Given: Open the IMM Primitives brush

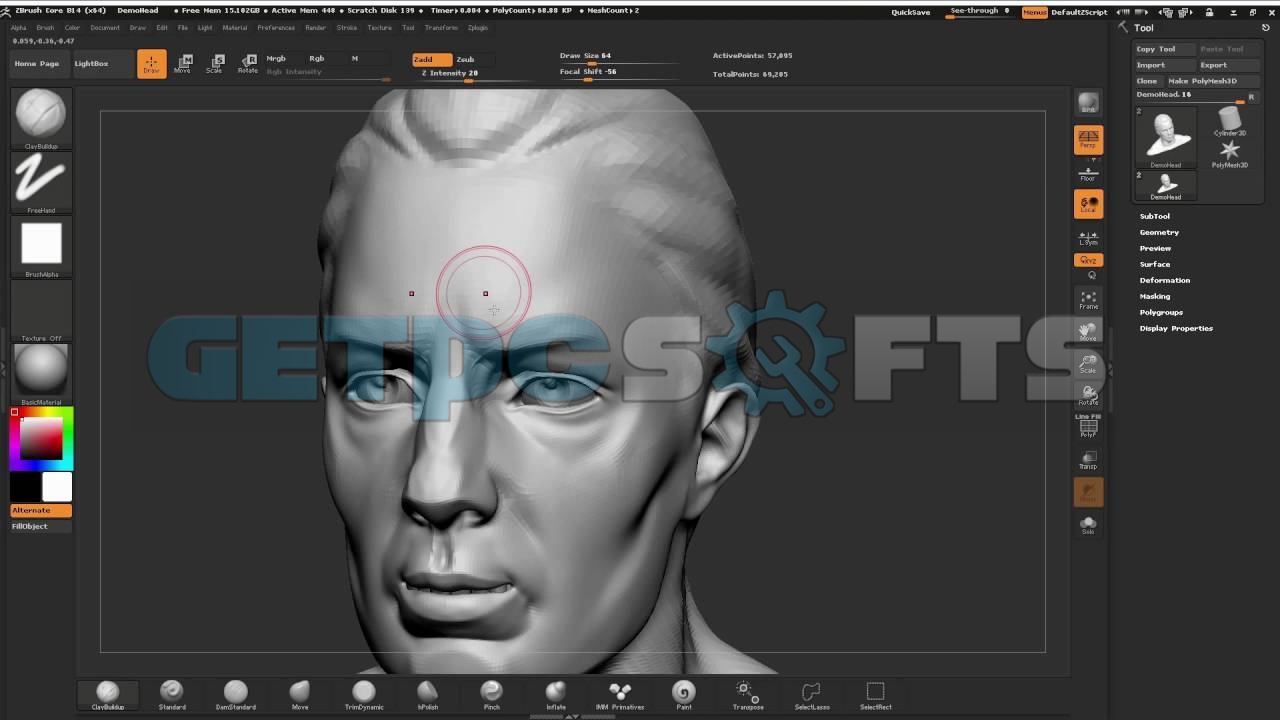Looking at the screenshot, I should coord(620,694).
